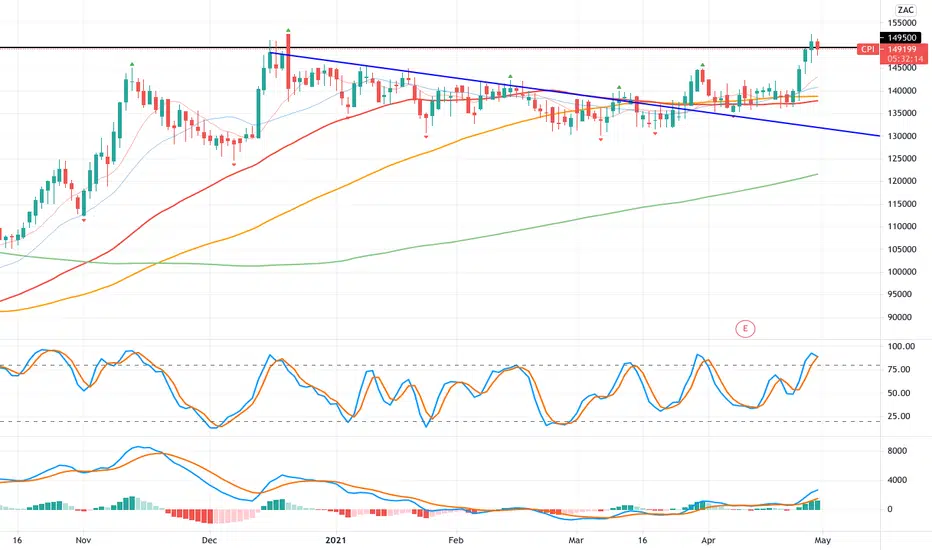Click the Nov date label on time axis
This screenshot has height=550, width=932.
(83, 540)
